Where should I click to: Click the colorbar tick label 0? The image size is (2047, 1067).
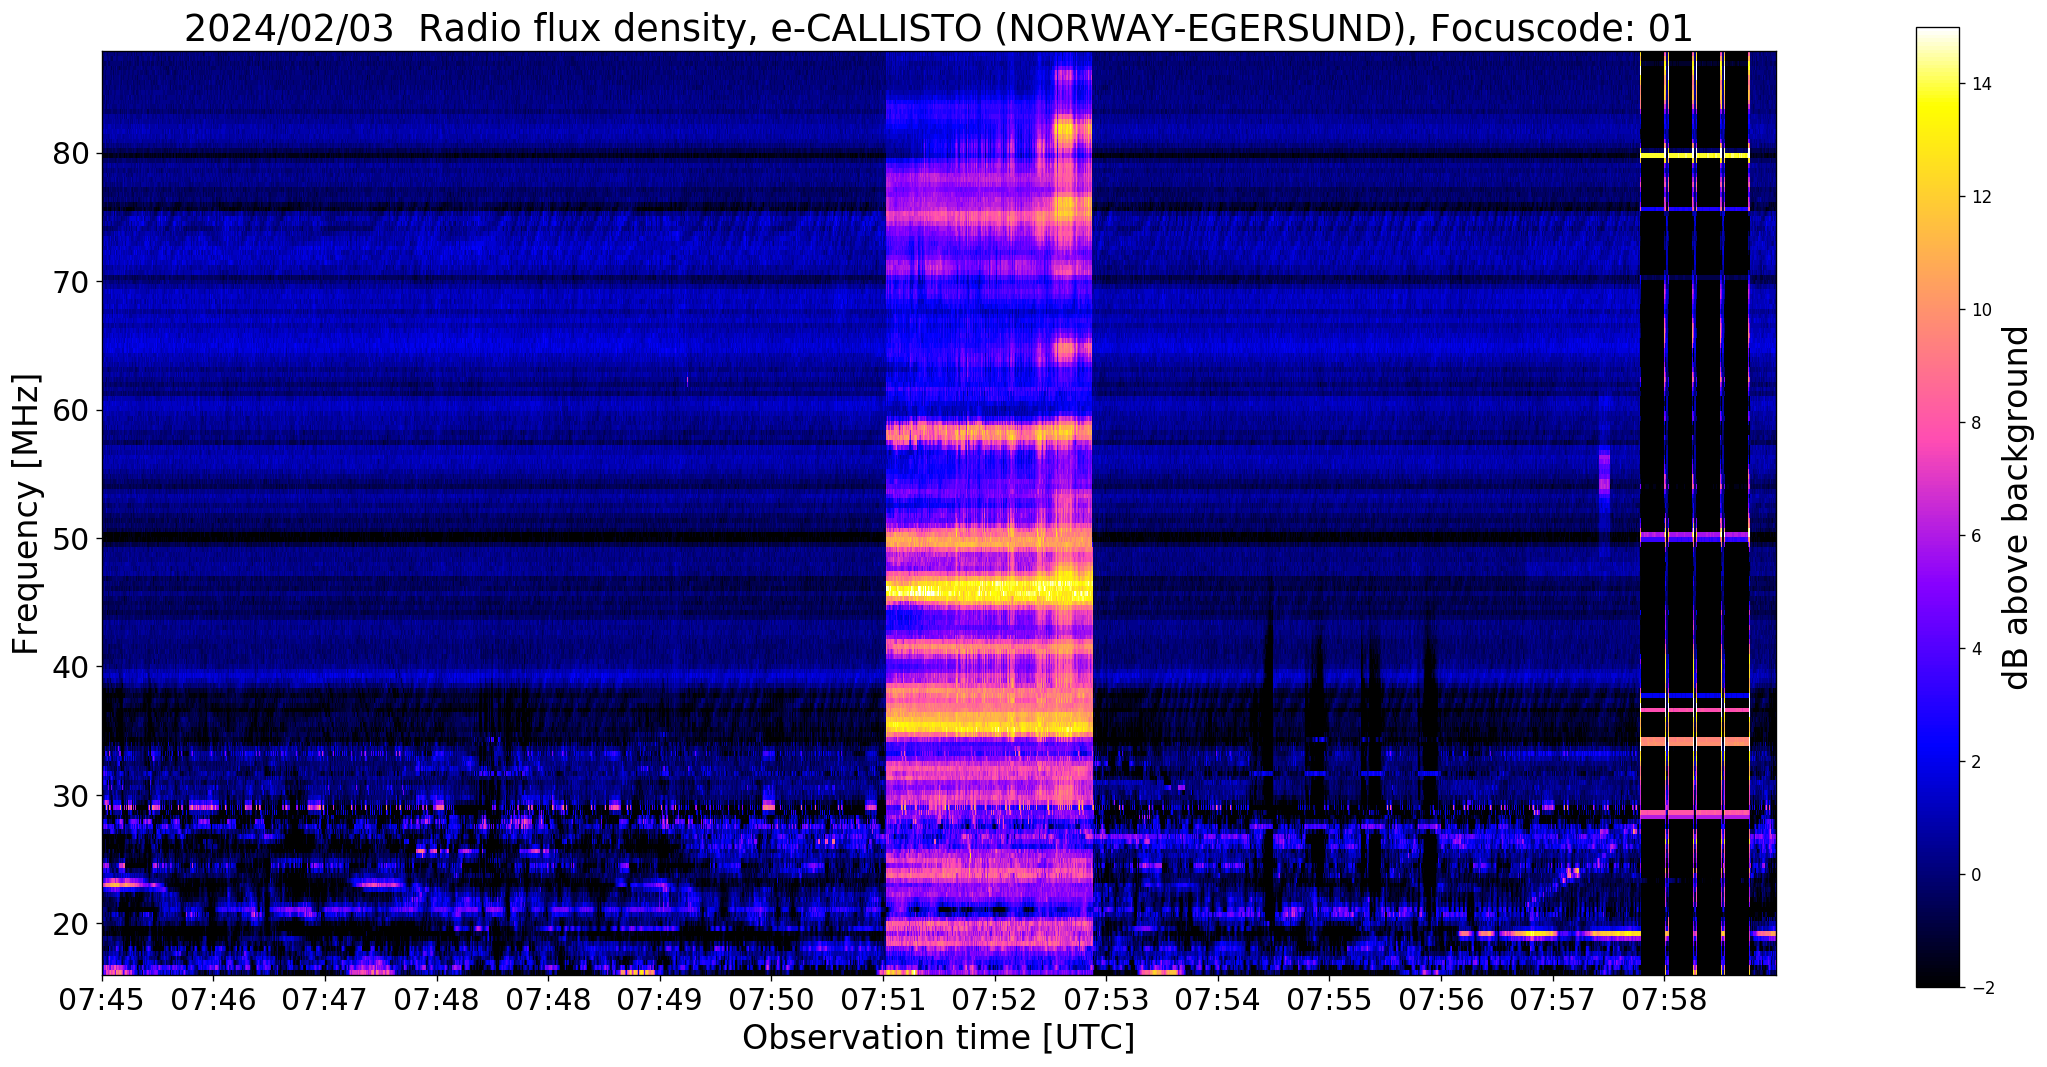tap(1976, 875)
